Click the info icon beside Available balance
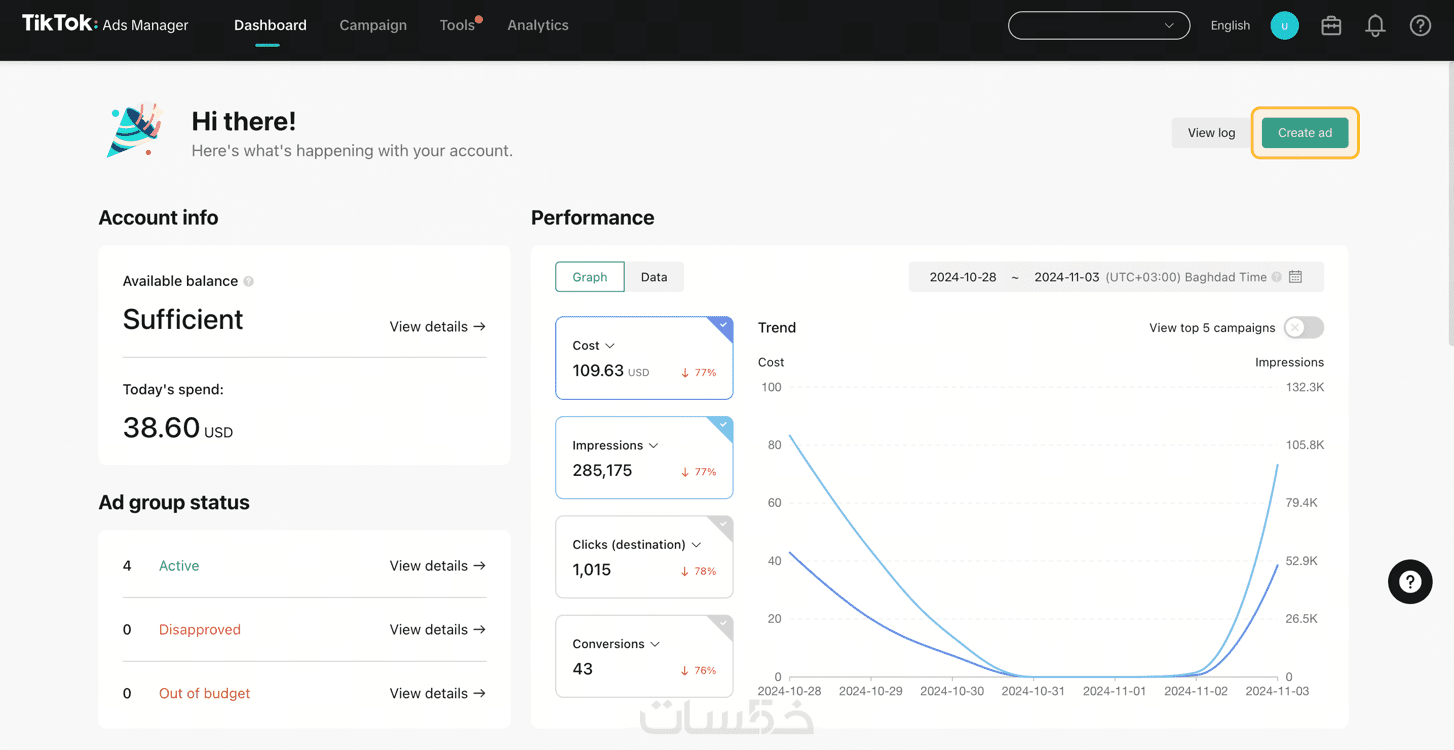Screen dimensions: 1454x750 [x=249, y=282]
